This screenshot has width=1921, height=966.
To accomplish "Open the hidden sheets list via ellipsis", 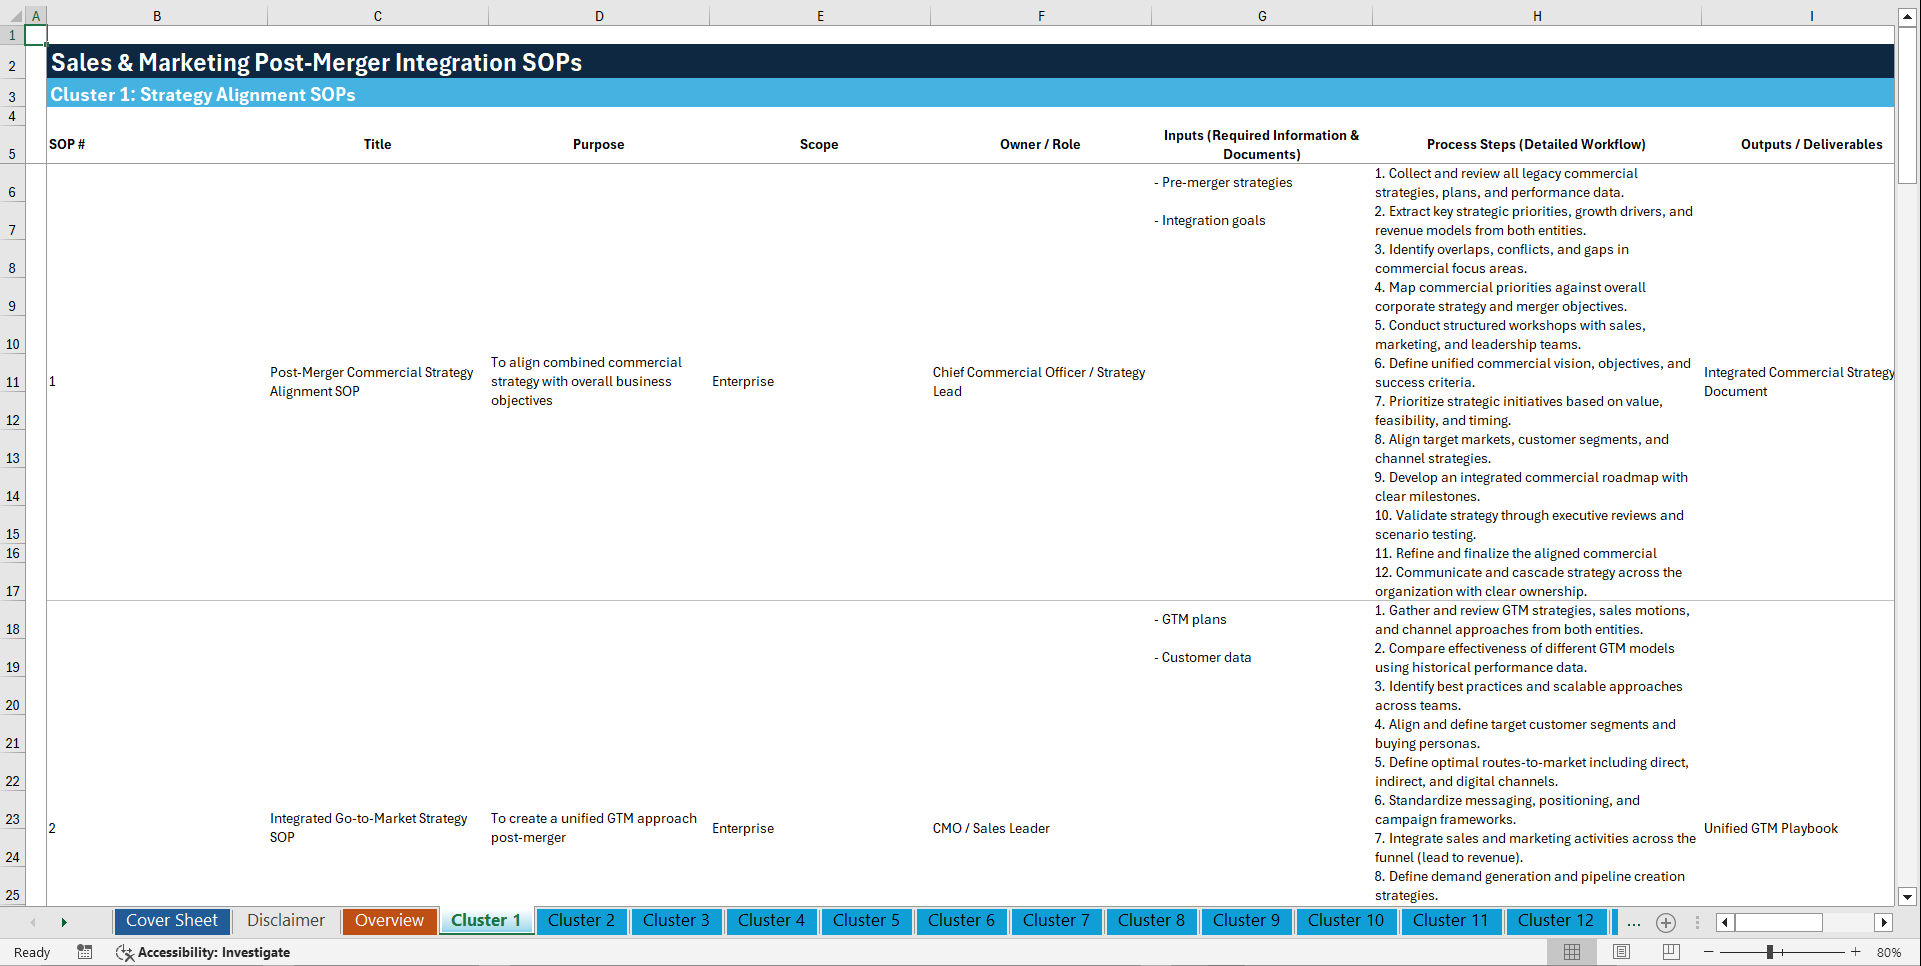I will pyautogui.click(x=1633, y=922).
